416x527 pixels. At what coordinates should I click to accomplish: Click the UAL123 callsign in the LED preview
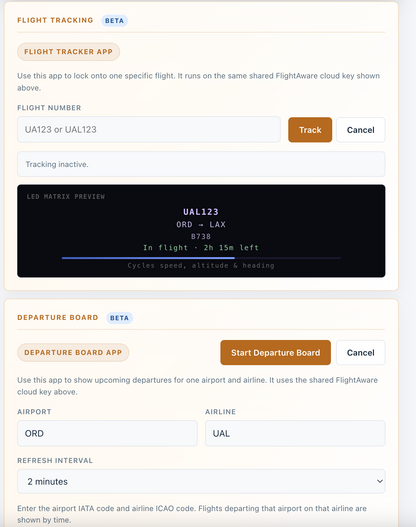point(201,212)
